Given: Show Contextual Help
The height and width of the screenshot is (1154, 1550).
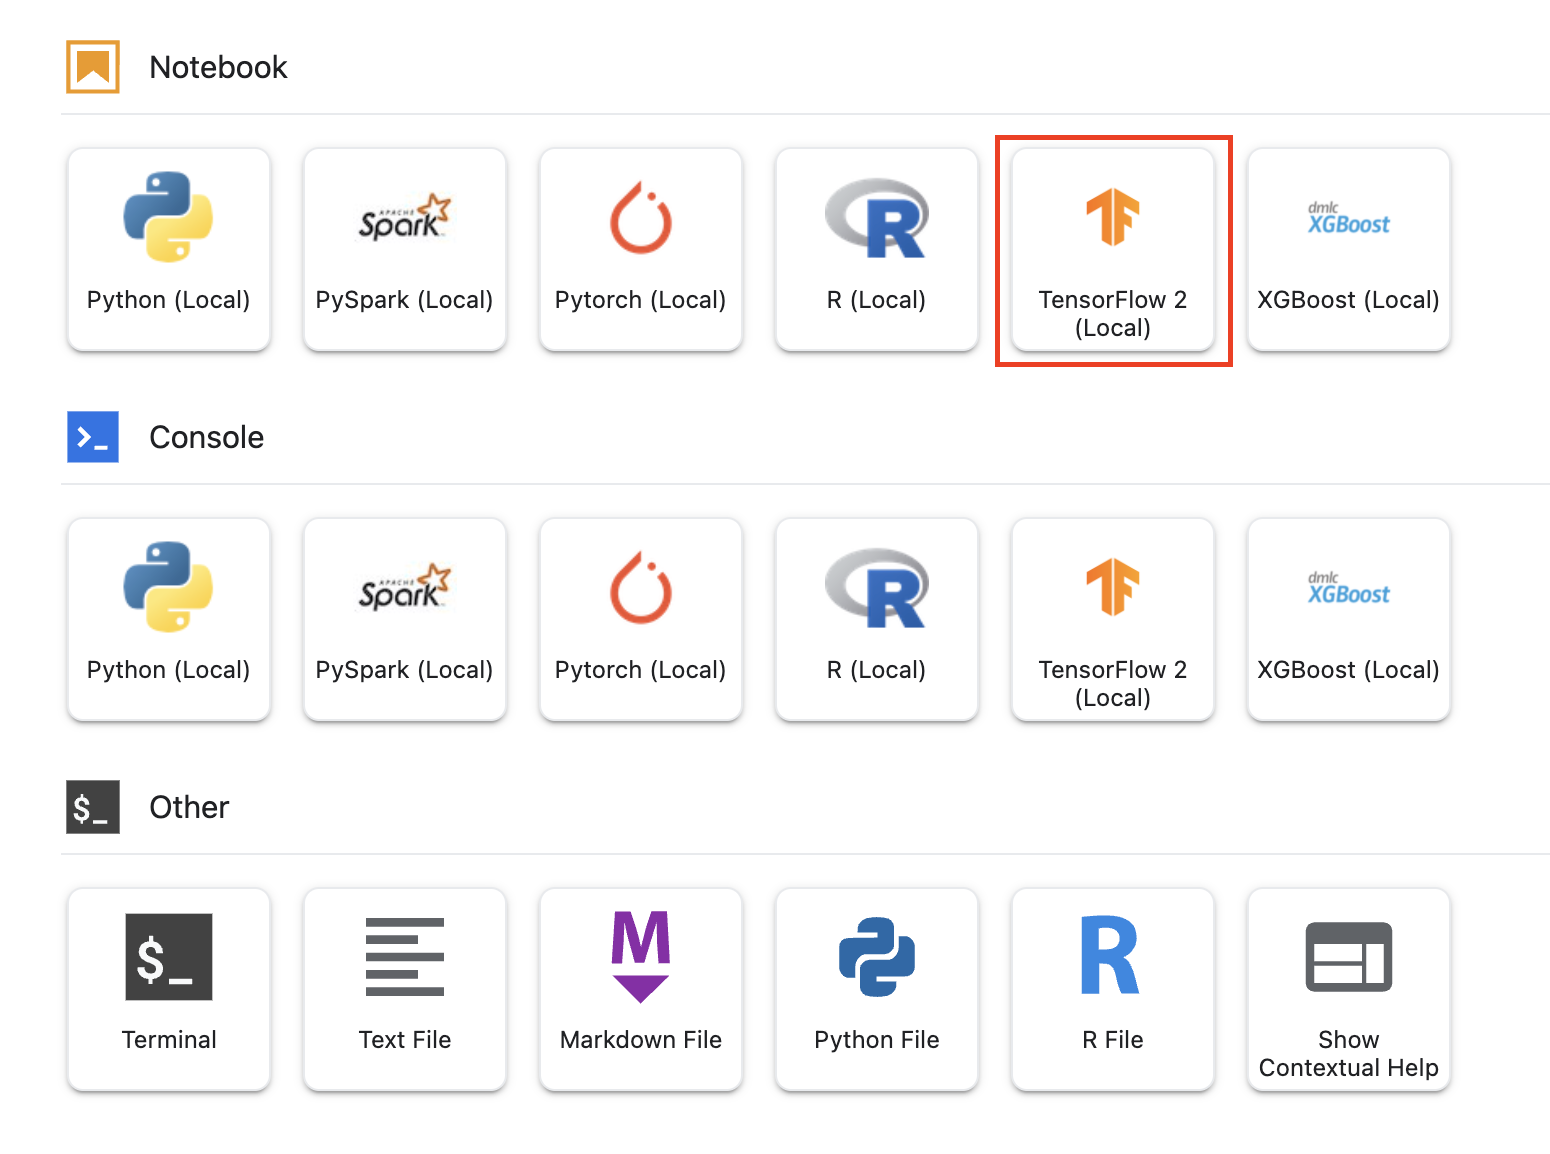Looking at the screenshot, I should pos(1348,990).
